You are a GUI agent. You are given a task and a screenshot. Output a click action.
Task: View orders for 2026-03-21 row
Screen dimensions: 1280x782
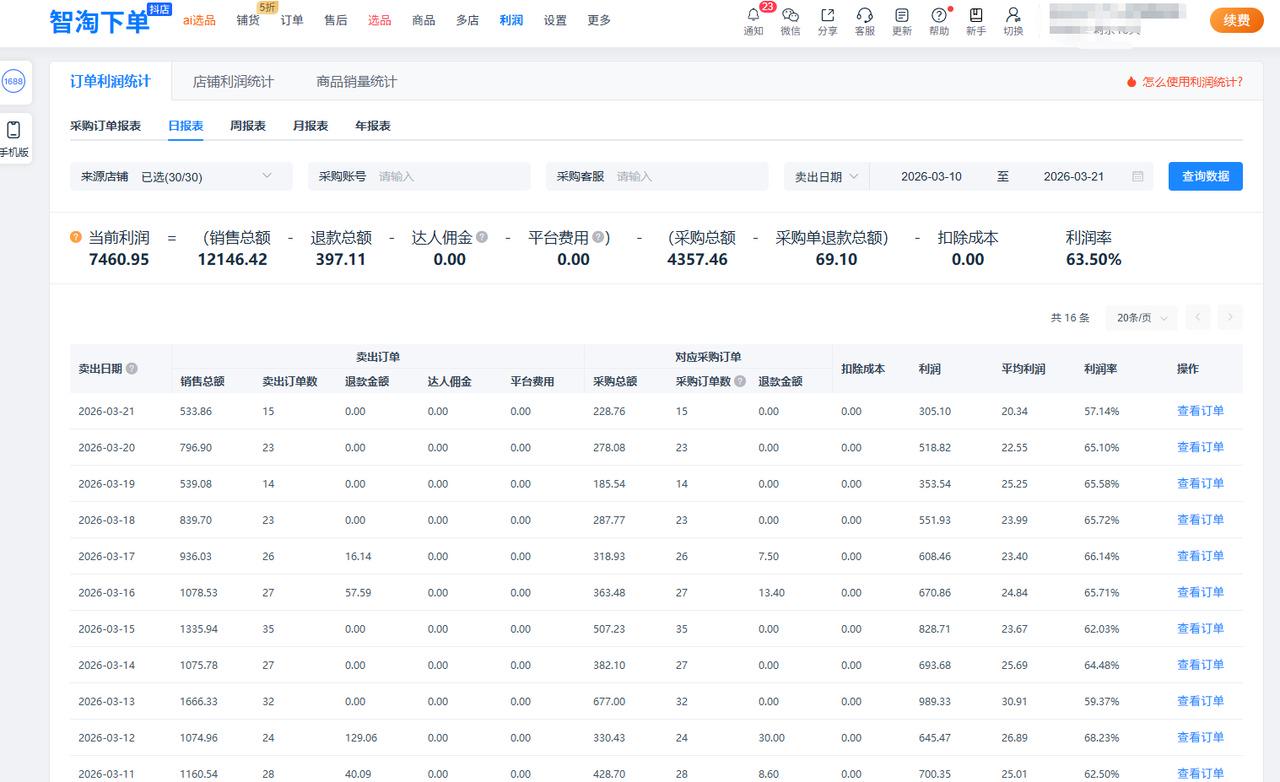(1200, 411)
